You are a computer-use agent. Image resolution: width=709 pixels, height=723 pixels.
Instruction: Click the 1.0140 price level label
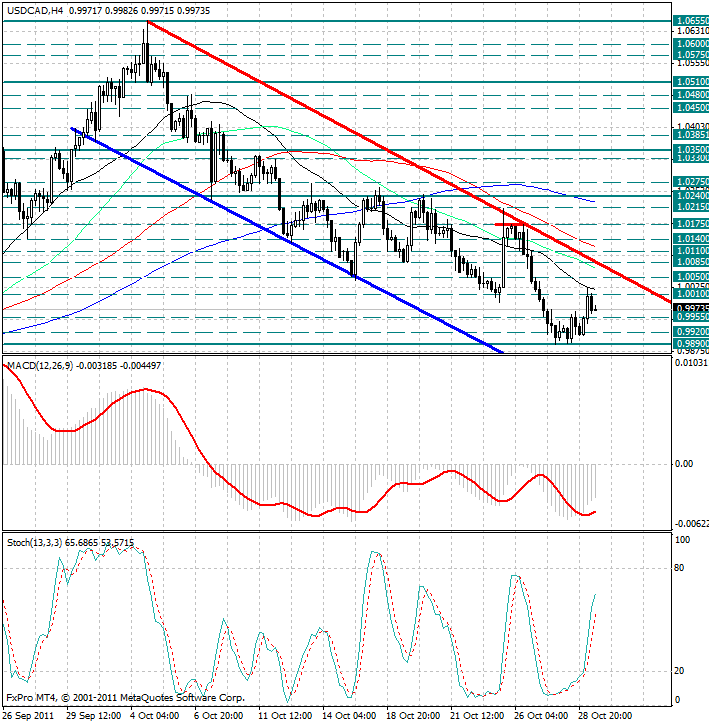(x=691, y=238)
